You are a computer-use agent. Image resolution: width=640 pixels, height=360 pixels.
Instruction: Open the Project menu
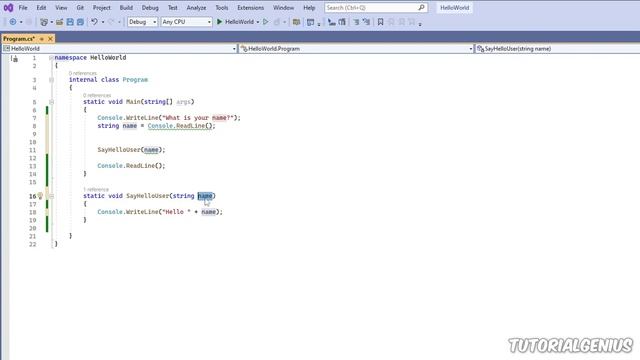pos(102,8)
